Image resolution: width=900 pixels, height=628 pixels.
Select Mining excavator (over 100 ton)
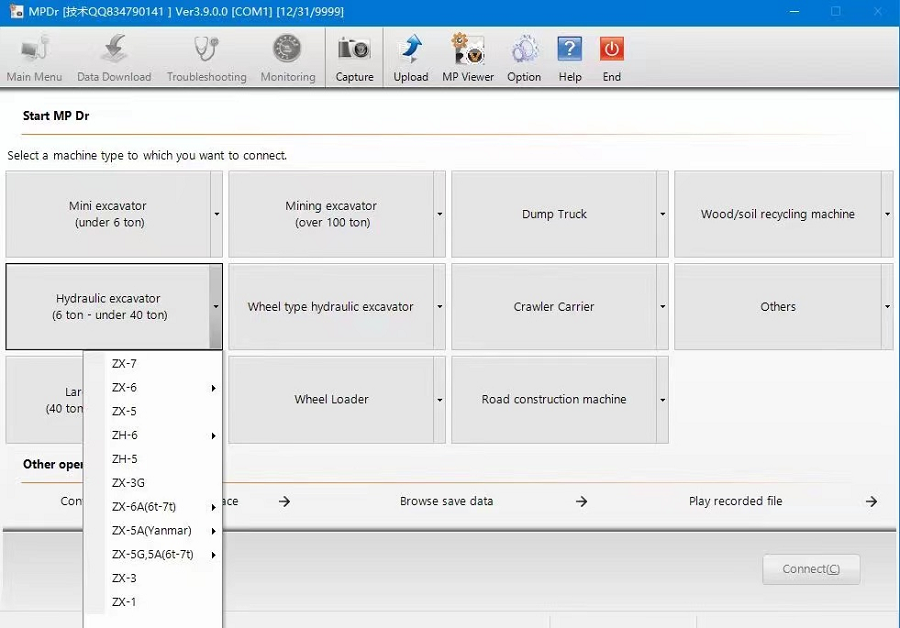click(331, 214)
